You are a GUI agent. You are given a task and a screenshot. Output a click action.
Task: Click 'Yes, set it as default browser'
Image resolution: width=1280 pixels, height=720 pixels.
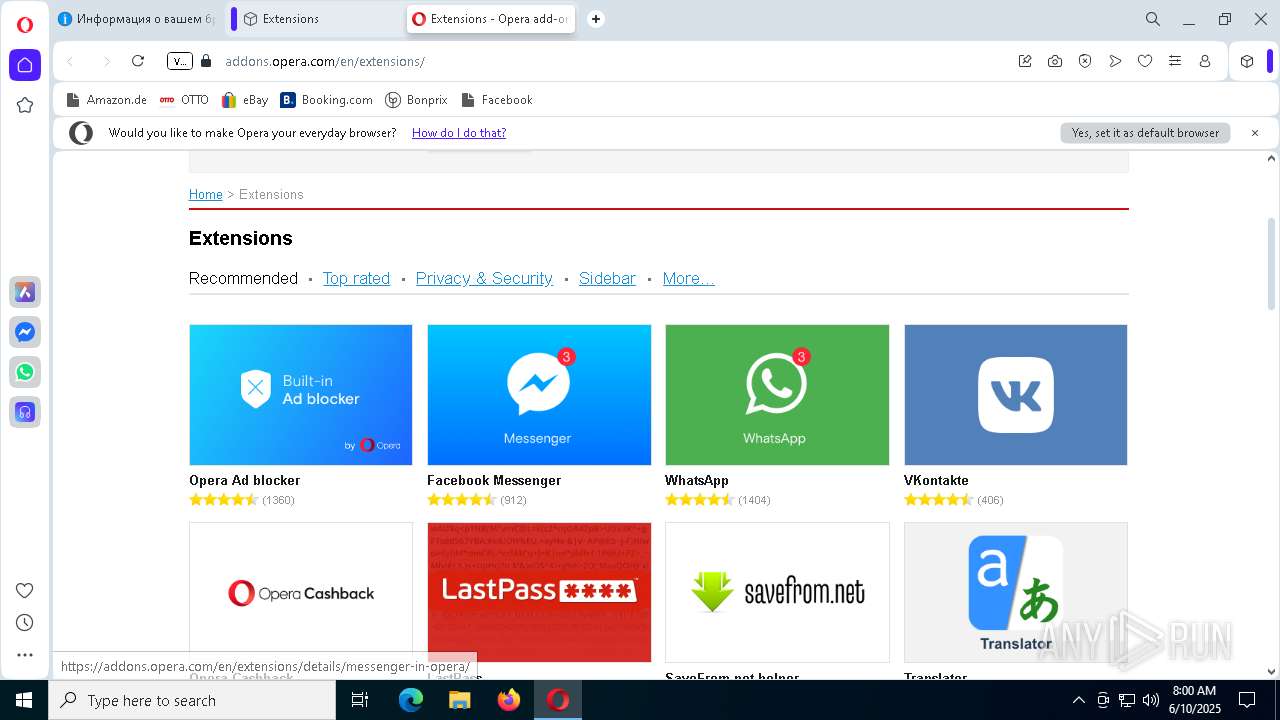1145,133
